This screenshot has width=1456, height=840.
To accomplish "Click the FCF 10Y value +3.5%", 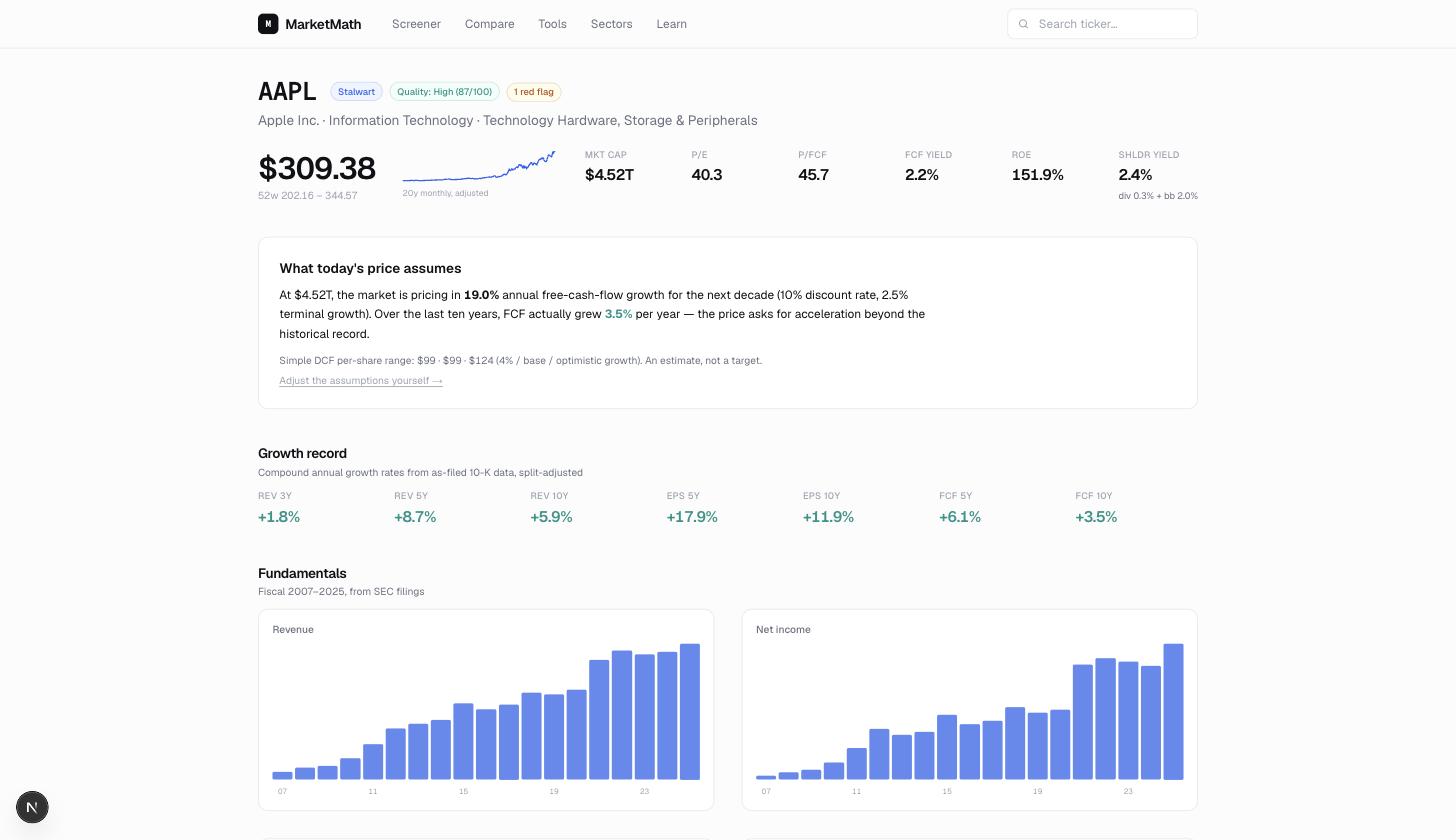I will [x=1096, y=517].
